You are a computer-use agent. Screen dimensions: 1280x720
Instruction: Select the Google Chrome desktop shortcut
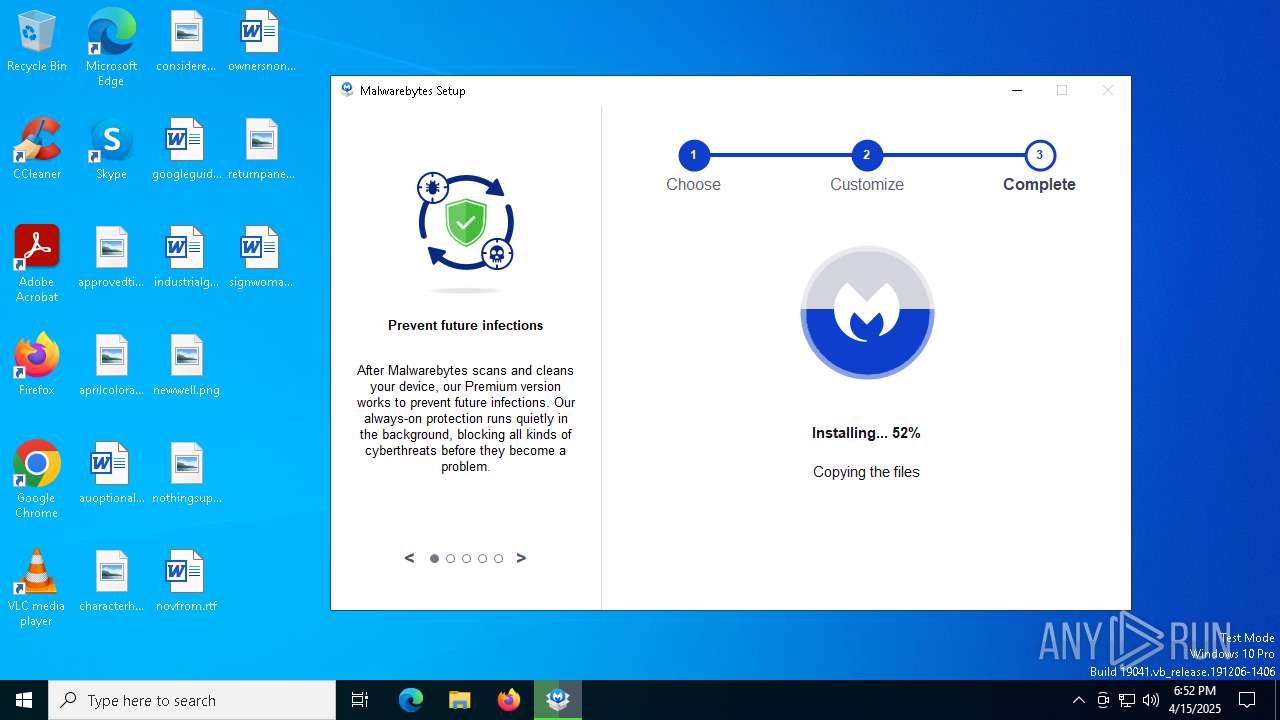pyautogui.click(x=37, y=479)
